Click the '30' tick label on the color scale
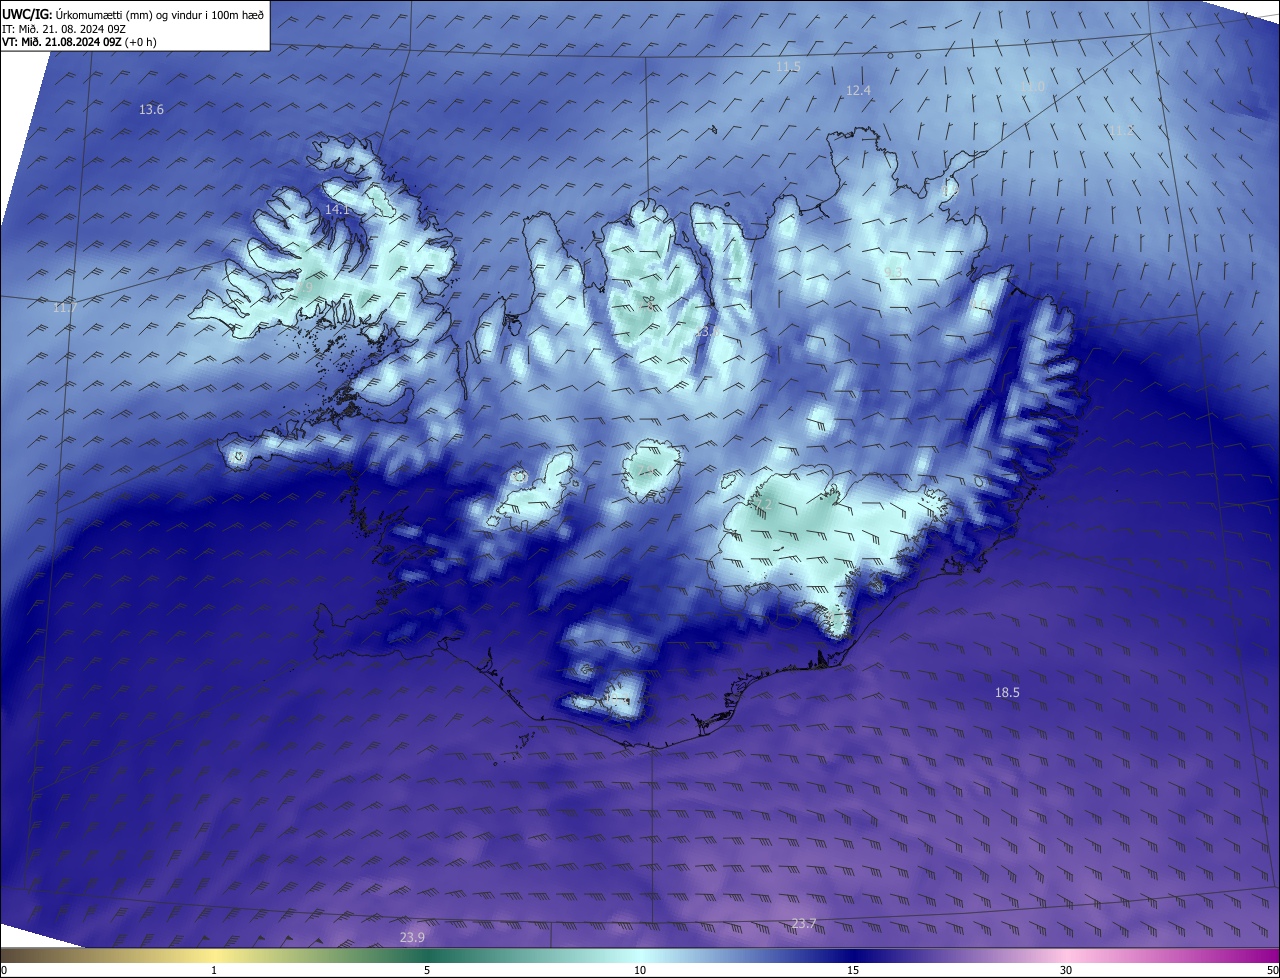Screen dimensions: 1280x978 [1066, 970]
